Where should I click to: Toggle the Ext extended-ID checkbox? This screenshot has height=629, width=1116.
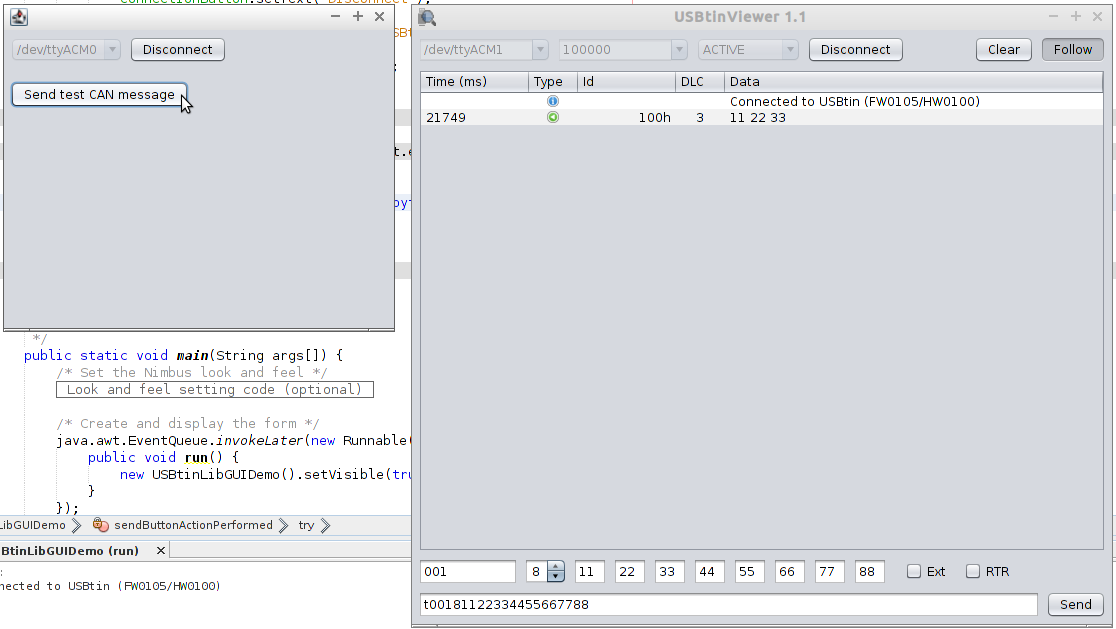tap(914, 571)
